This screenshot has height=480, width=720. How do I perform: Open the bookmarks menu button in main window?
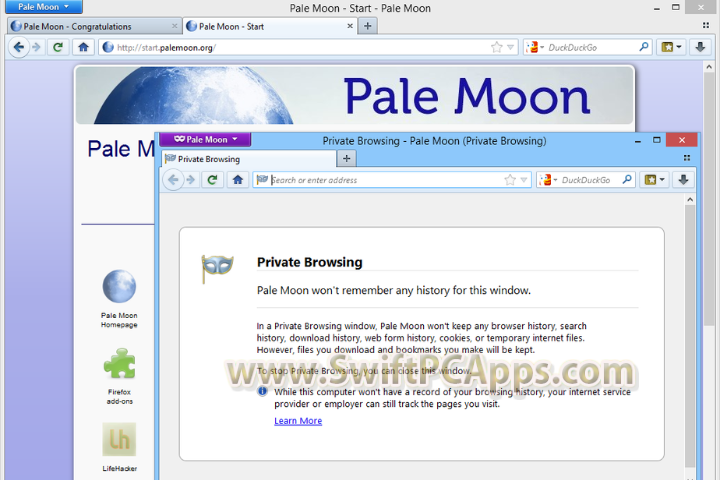(x=671, y=47)
